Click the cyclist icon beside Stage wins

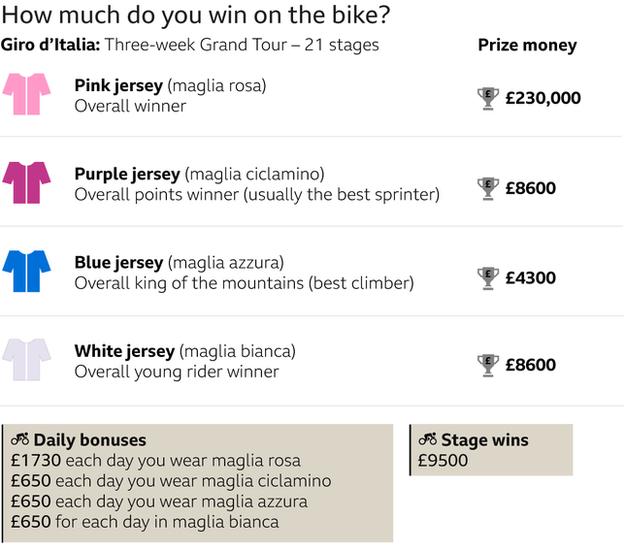pos(427,439)
